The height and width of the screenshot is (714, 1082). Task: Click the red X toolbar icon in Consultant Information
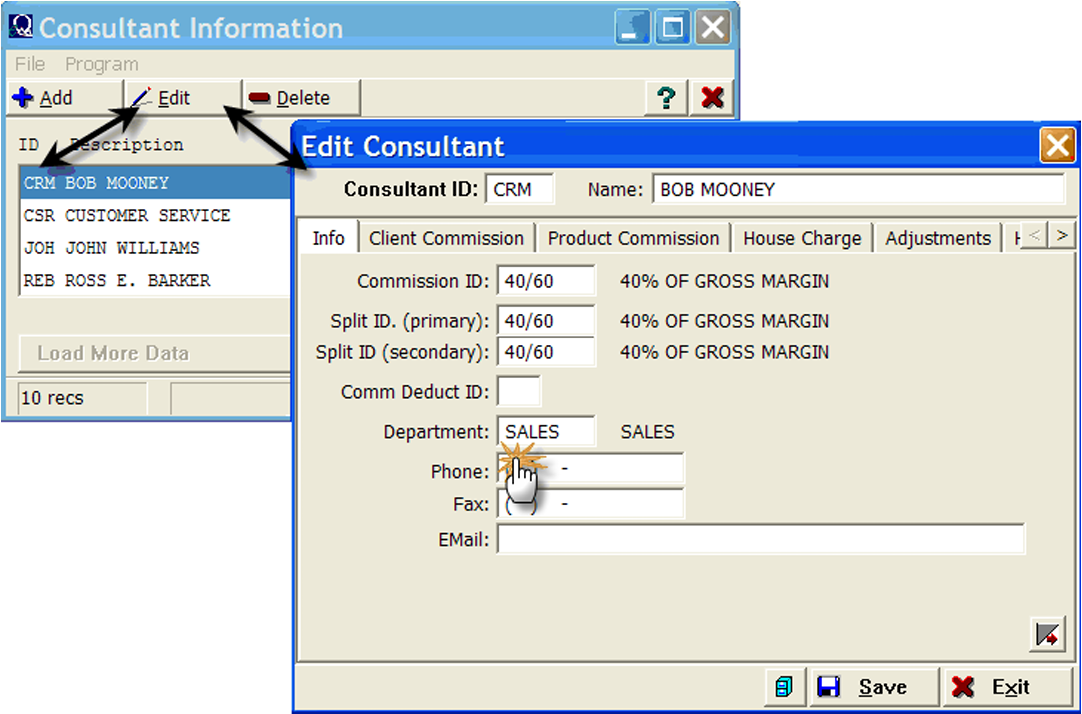[x=711, y=98]
